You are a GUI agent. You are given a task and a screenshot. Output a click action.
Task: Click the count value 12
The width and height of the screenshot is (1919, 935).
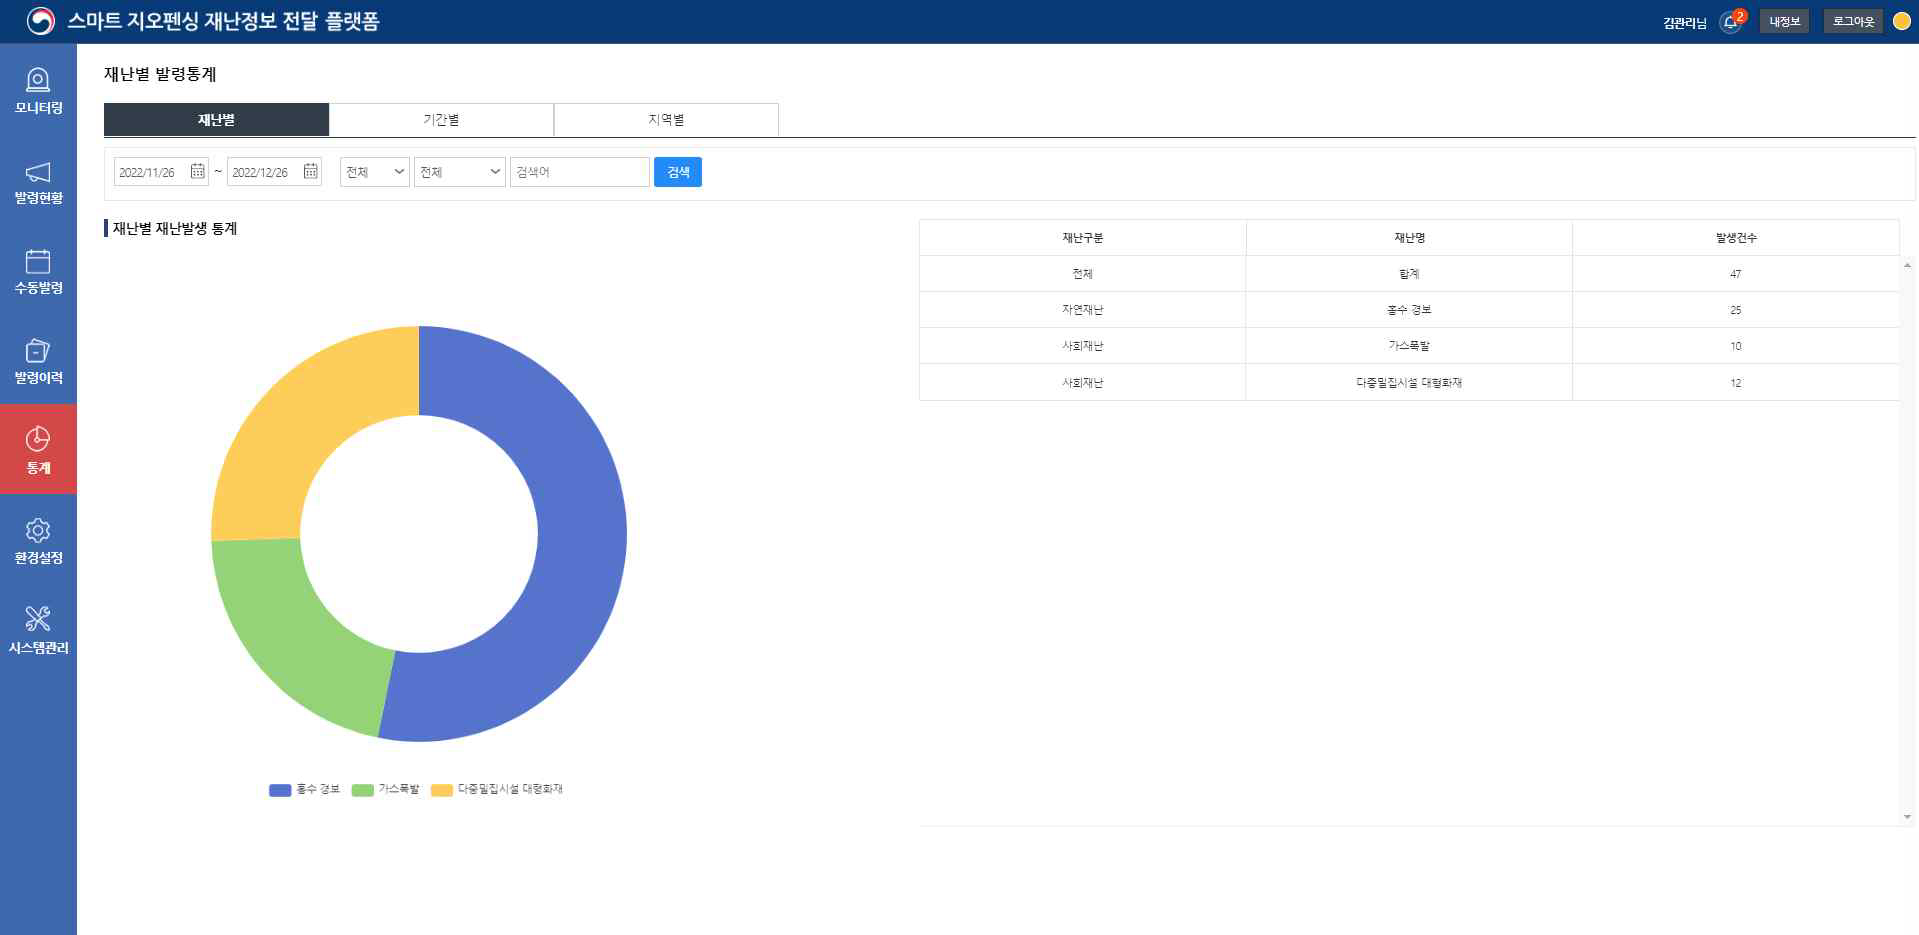[x=1736, y=383]
